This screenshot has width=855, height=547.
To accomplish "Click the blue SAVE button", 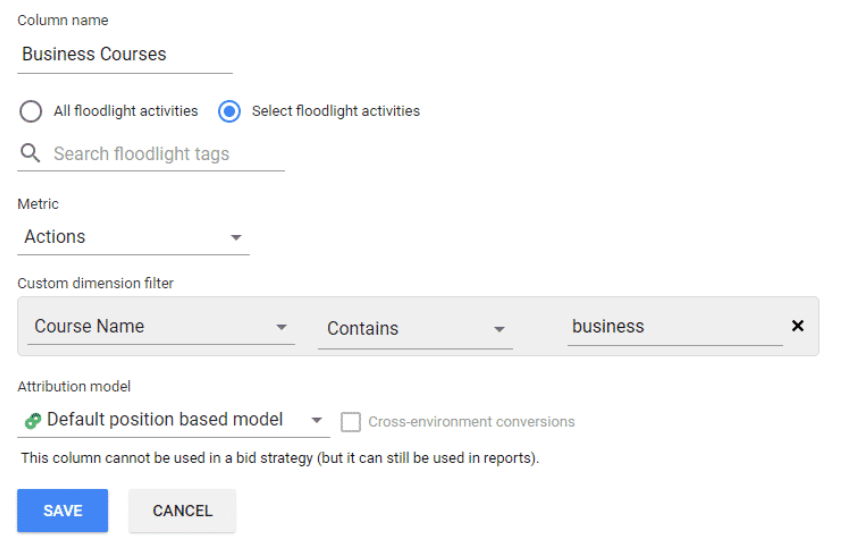I will [x=62, y=510].
